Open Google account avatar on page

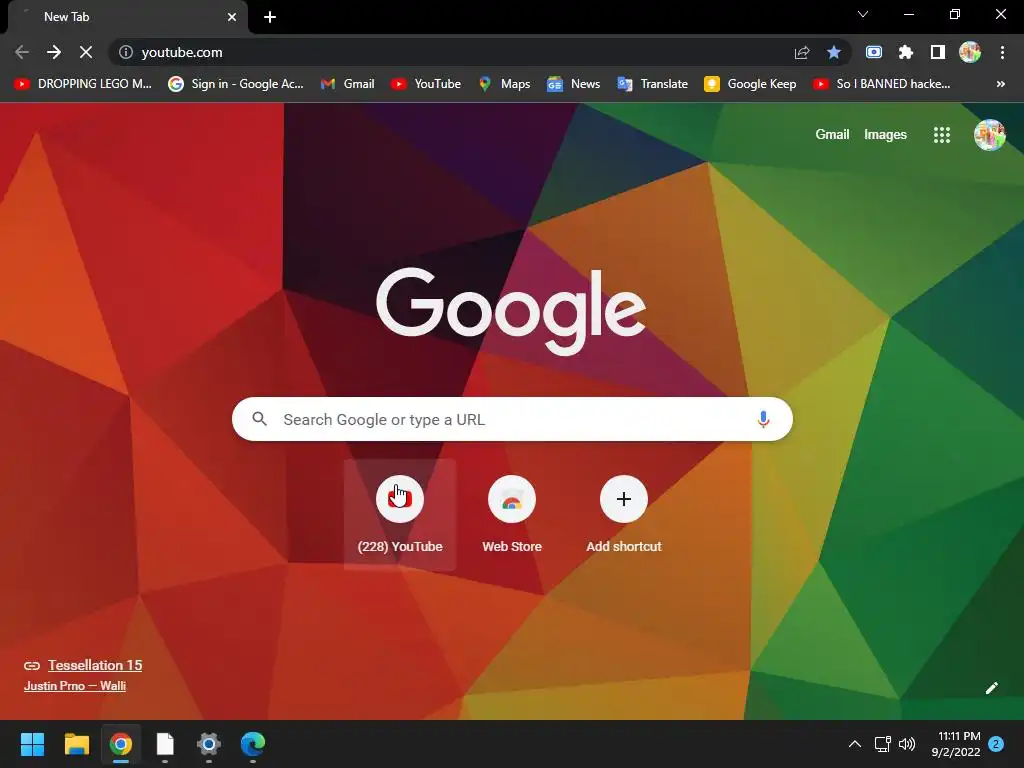point(989,135)
